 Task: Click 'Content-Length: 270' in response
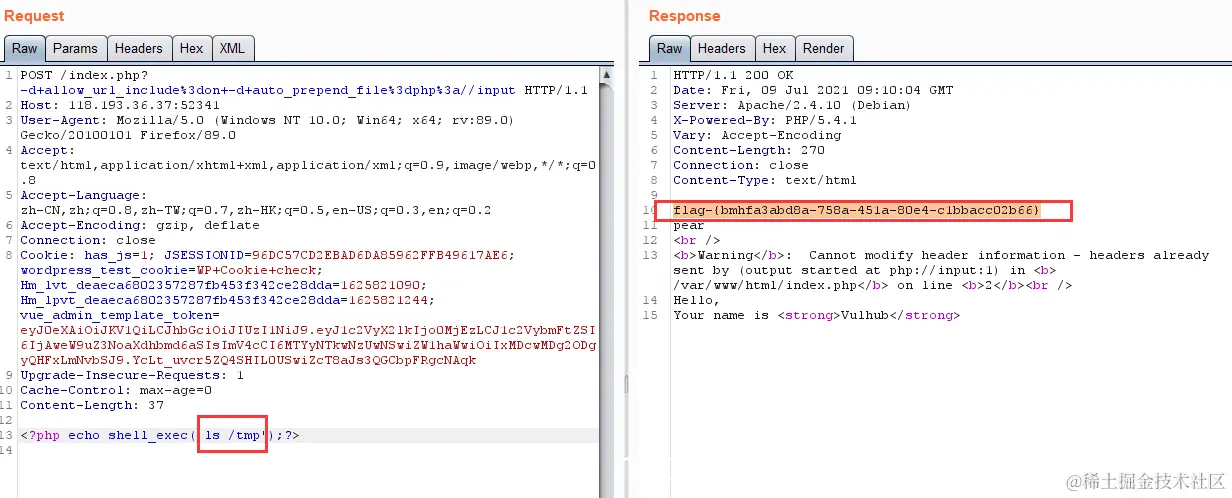[750, 150]
